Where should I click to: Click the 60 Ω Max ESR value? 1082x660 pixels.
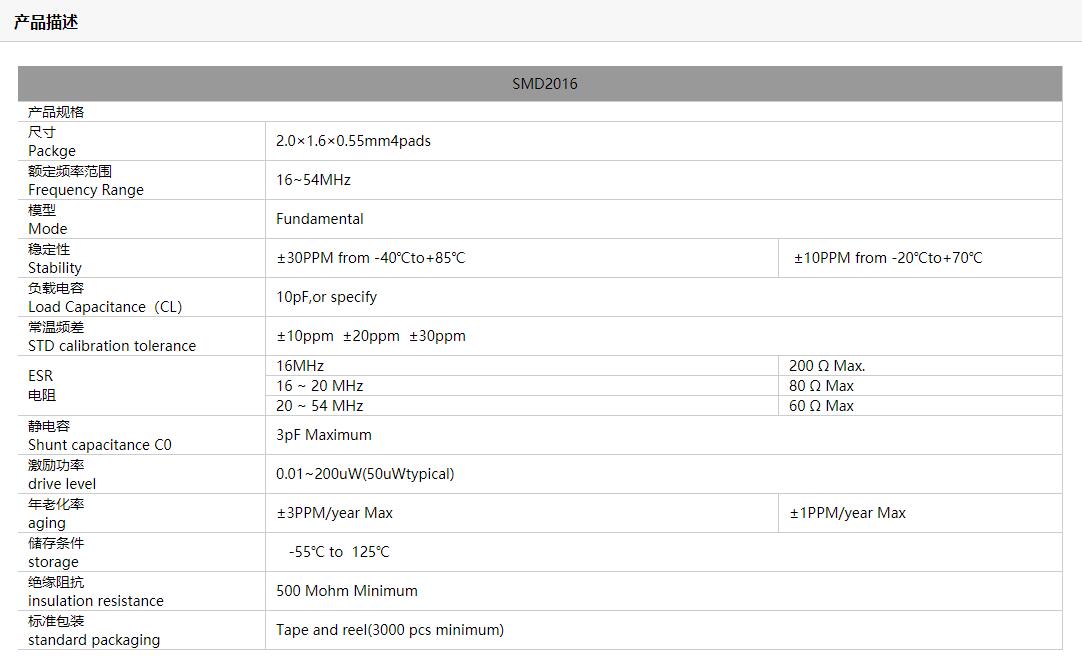click(821, 406)
